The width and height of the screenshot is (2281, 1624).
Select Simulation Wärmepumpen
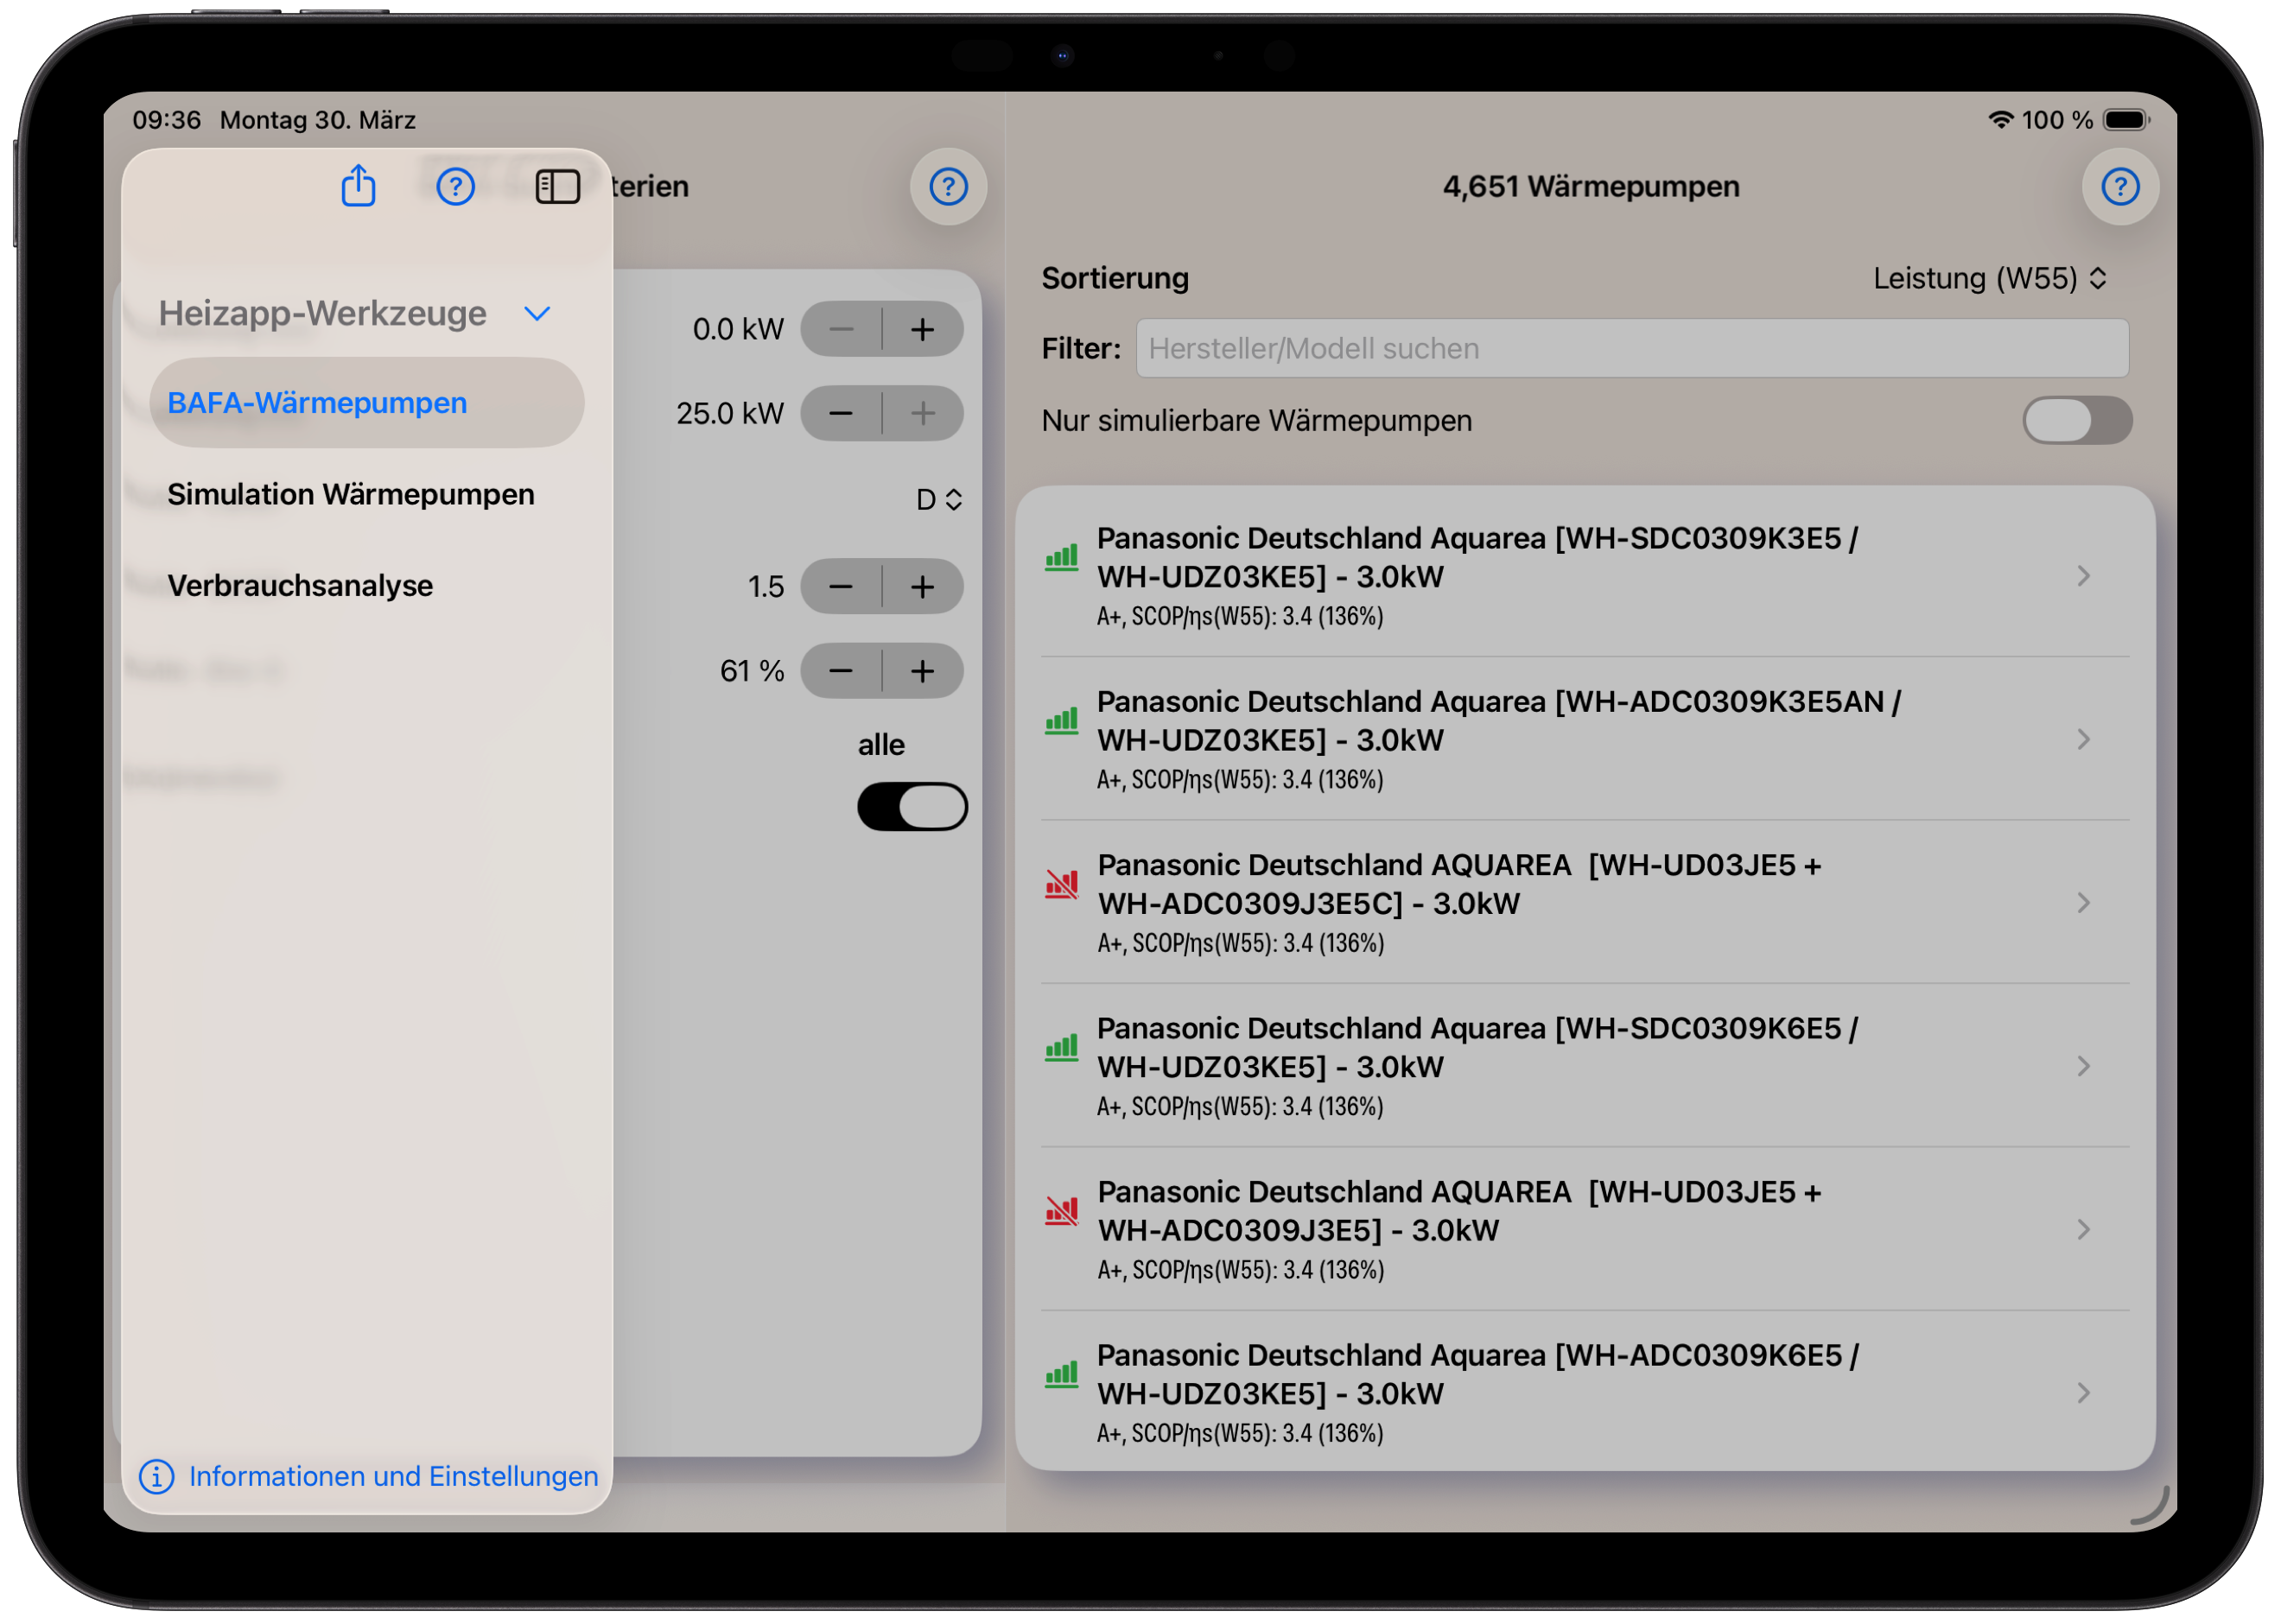(351, 494)
